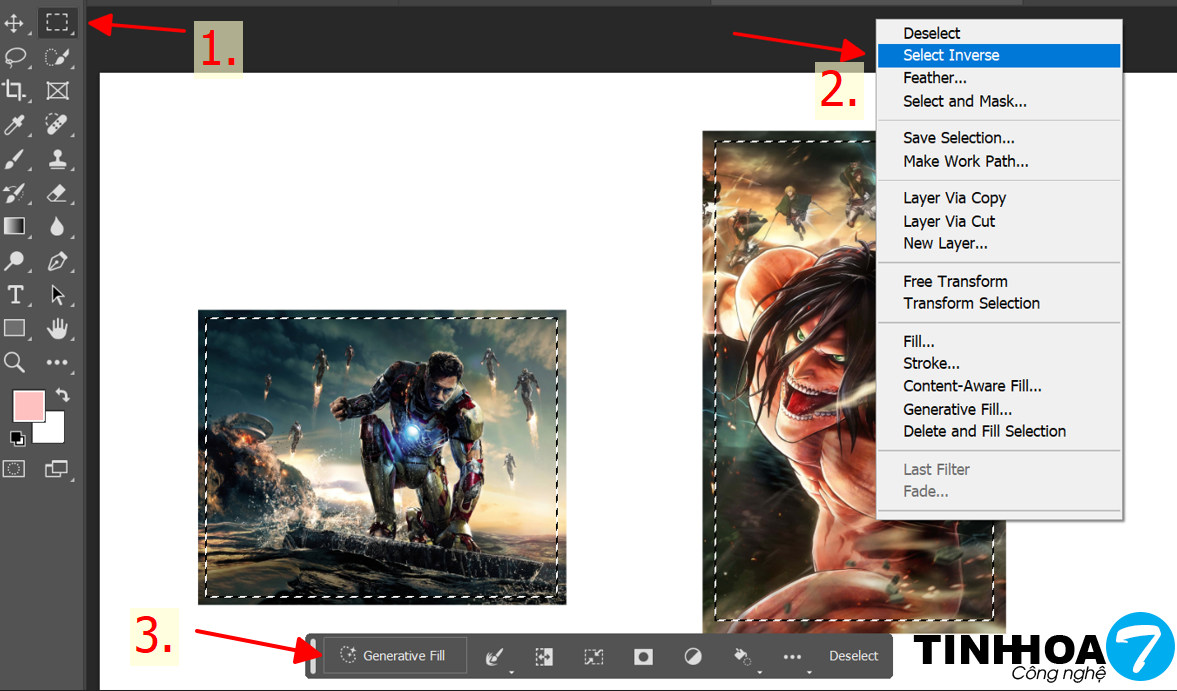Viewport: 1177px width, 691px height.
Task: Pick the Pen tool
Action: point(57,262)
